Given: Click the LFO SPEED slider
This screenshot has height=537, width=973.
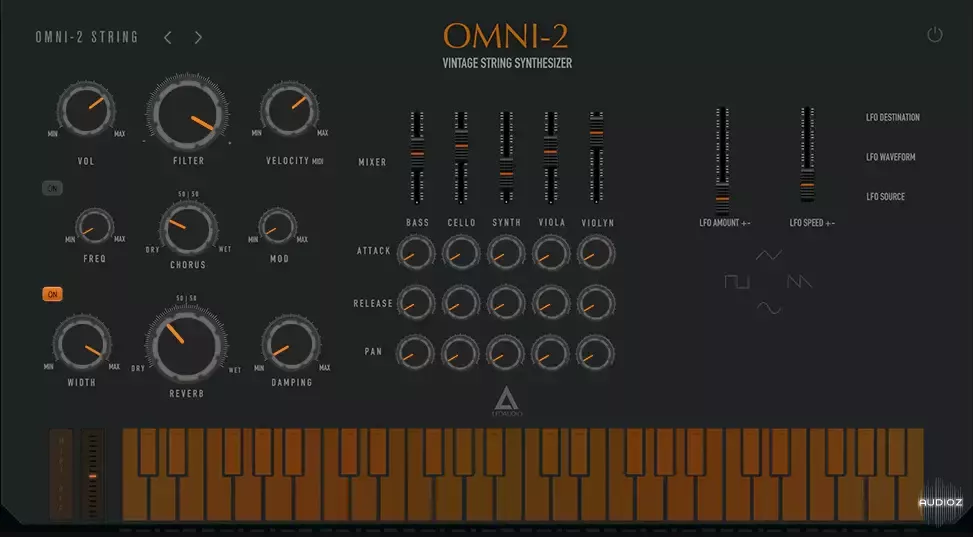Looking at the screenshot, I should (807, 155).
